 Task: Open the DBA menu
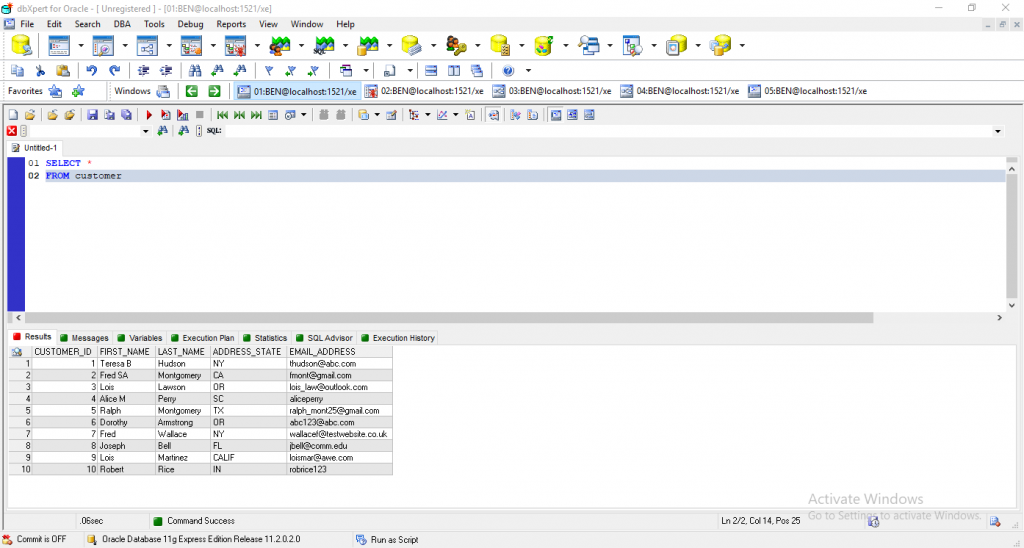122,24
